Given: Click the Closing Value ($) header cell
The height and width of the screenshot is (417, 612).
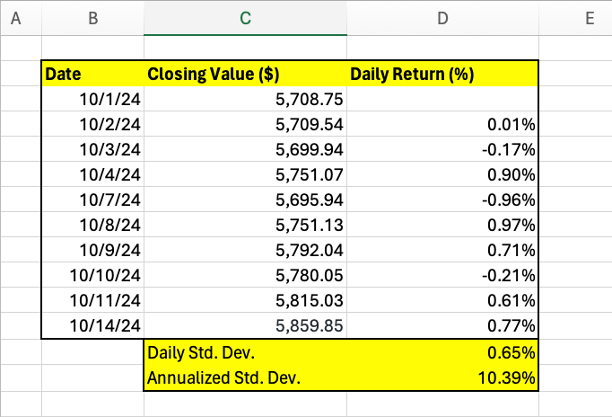Looking at the screenshot, I should 245,73.
